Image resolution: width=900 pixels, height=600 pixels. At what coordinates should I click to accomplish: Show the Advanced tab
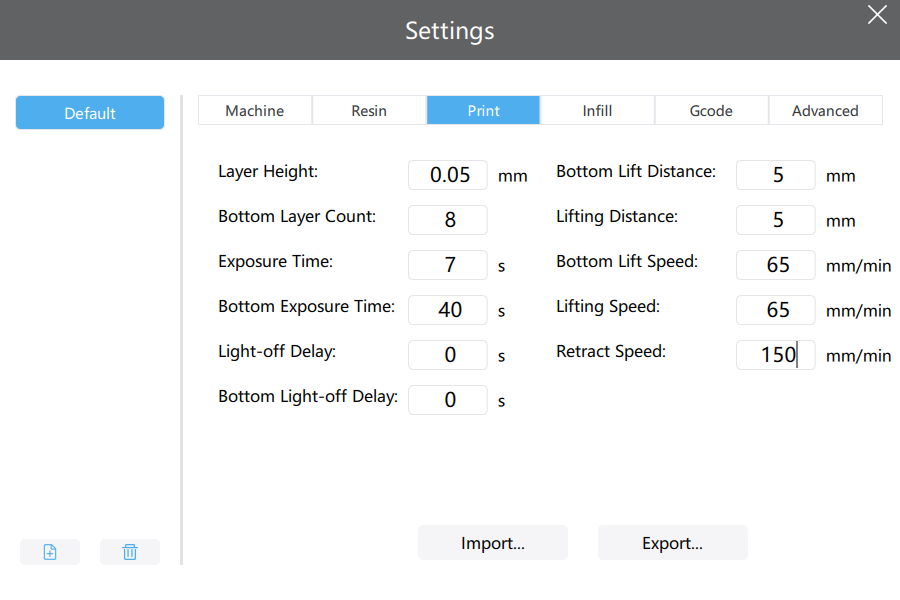pyautogui.click(x=825, y=110)
